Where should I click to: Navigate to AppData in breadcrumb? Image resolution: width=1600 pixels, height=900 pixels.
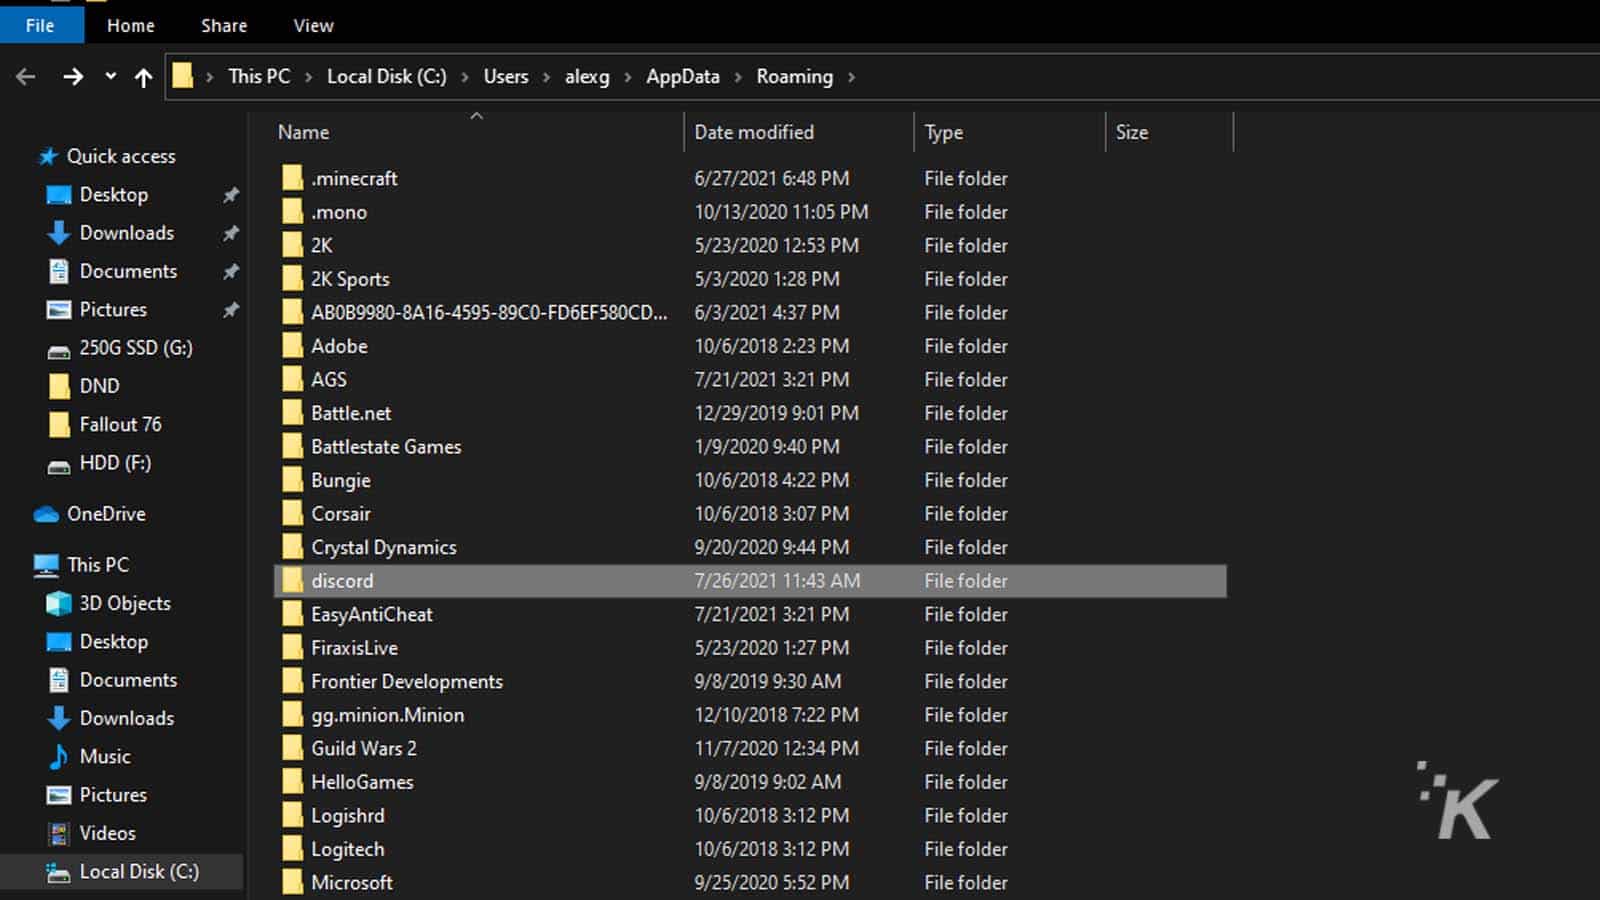coord(683,76)
